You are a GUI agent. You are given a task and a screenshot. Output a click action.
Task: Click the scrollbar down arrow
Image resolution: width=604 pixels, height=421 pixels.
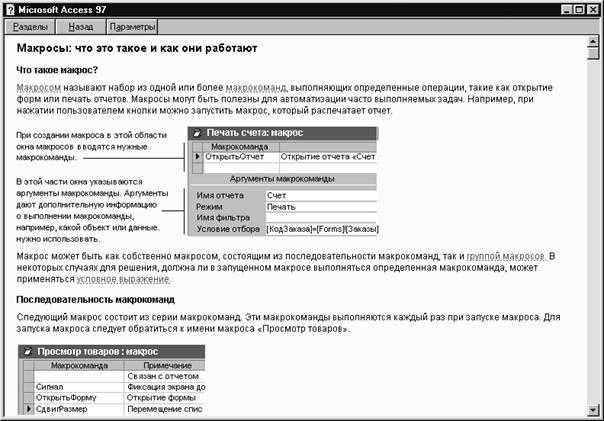(x=593, y=410)
